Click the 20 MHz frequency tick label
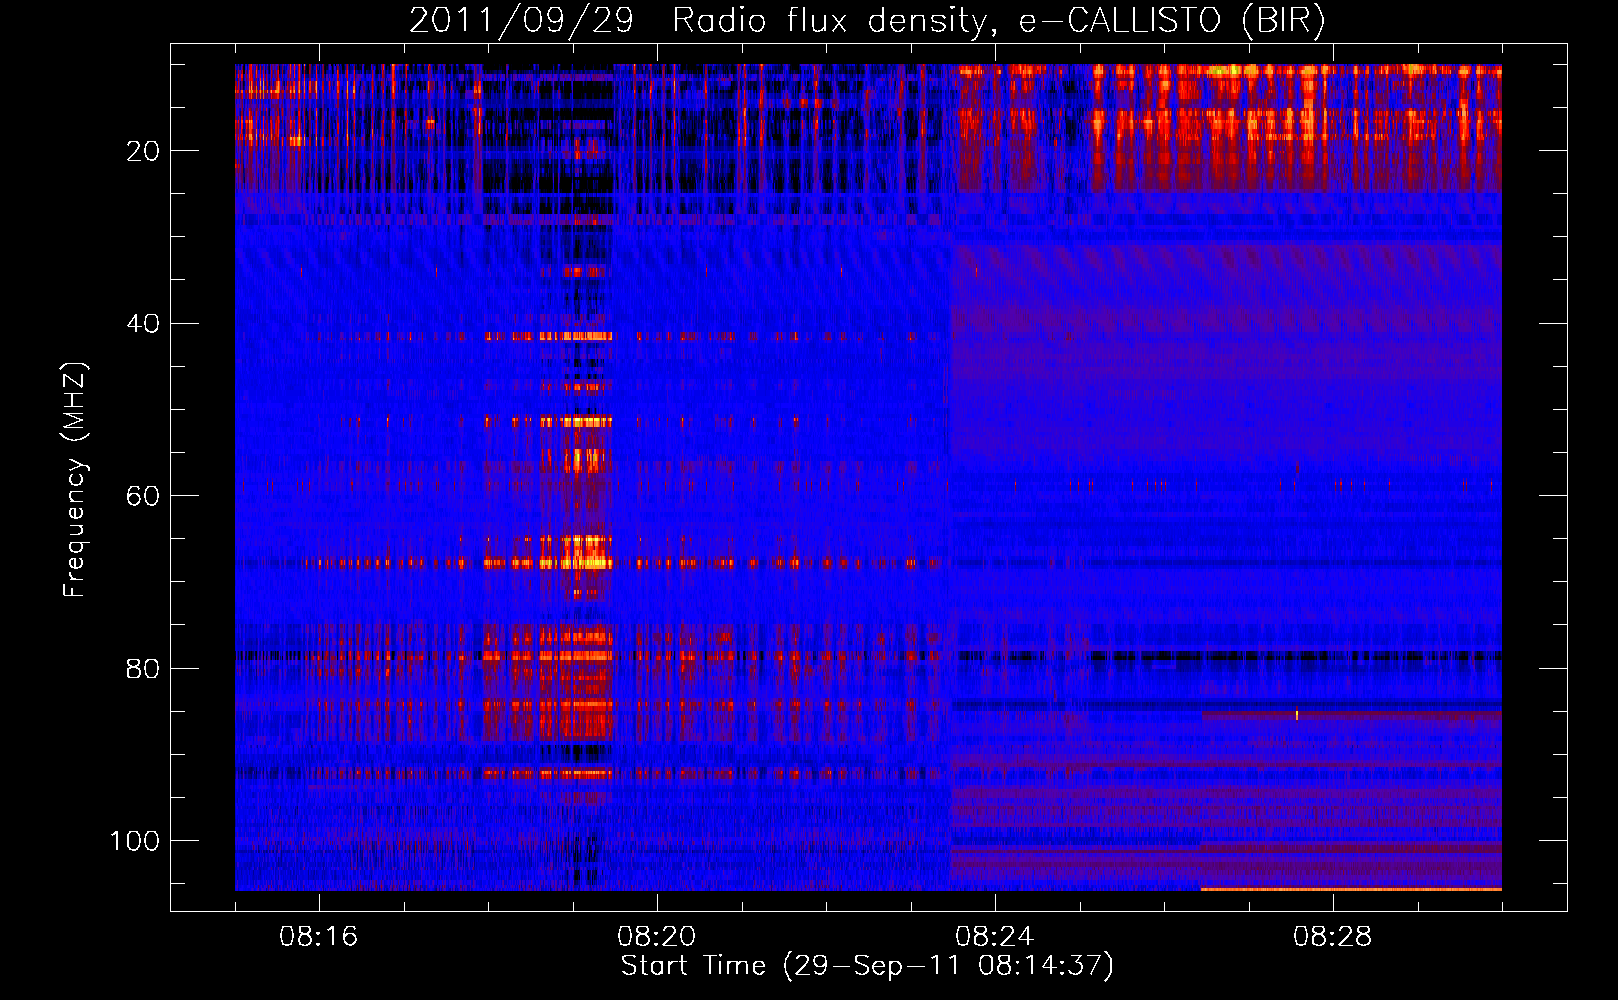This screenshot has width=1618, height=1000. click(x=143, y=151)
